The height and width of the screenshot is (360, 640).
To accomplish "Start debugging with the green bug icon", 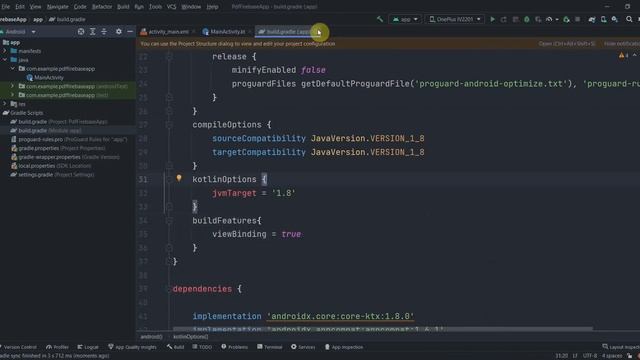I will (x=527, y=19).
